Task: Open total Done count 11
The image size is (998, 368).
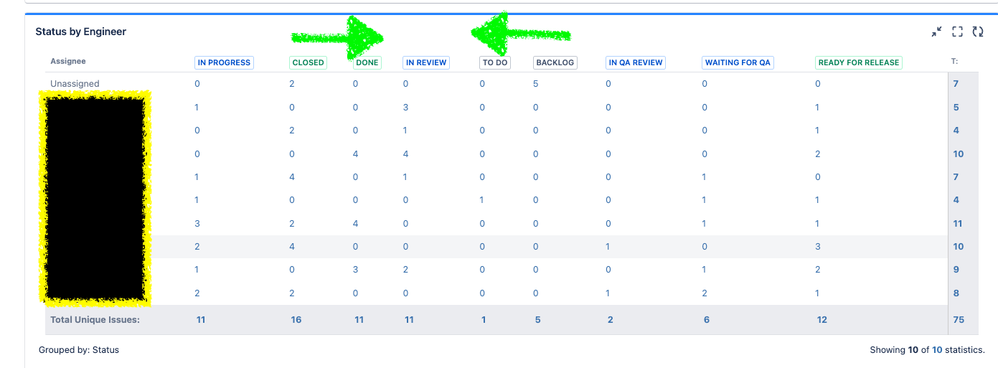Action: click(359, 320)
